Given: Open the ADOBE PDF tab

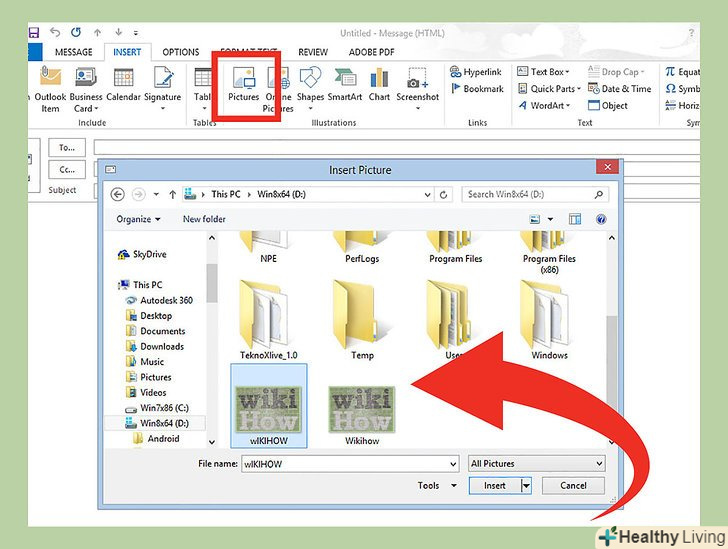Looking at the screenshot, I should click(371, 52).
